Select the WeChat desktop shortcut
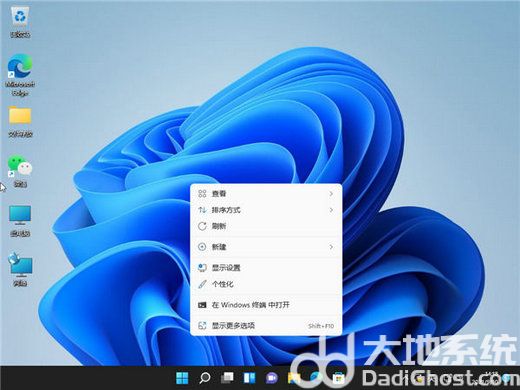 pos(20,171)
